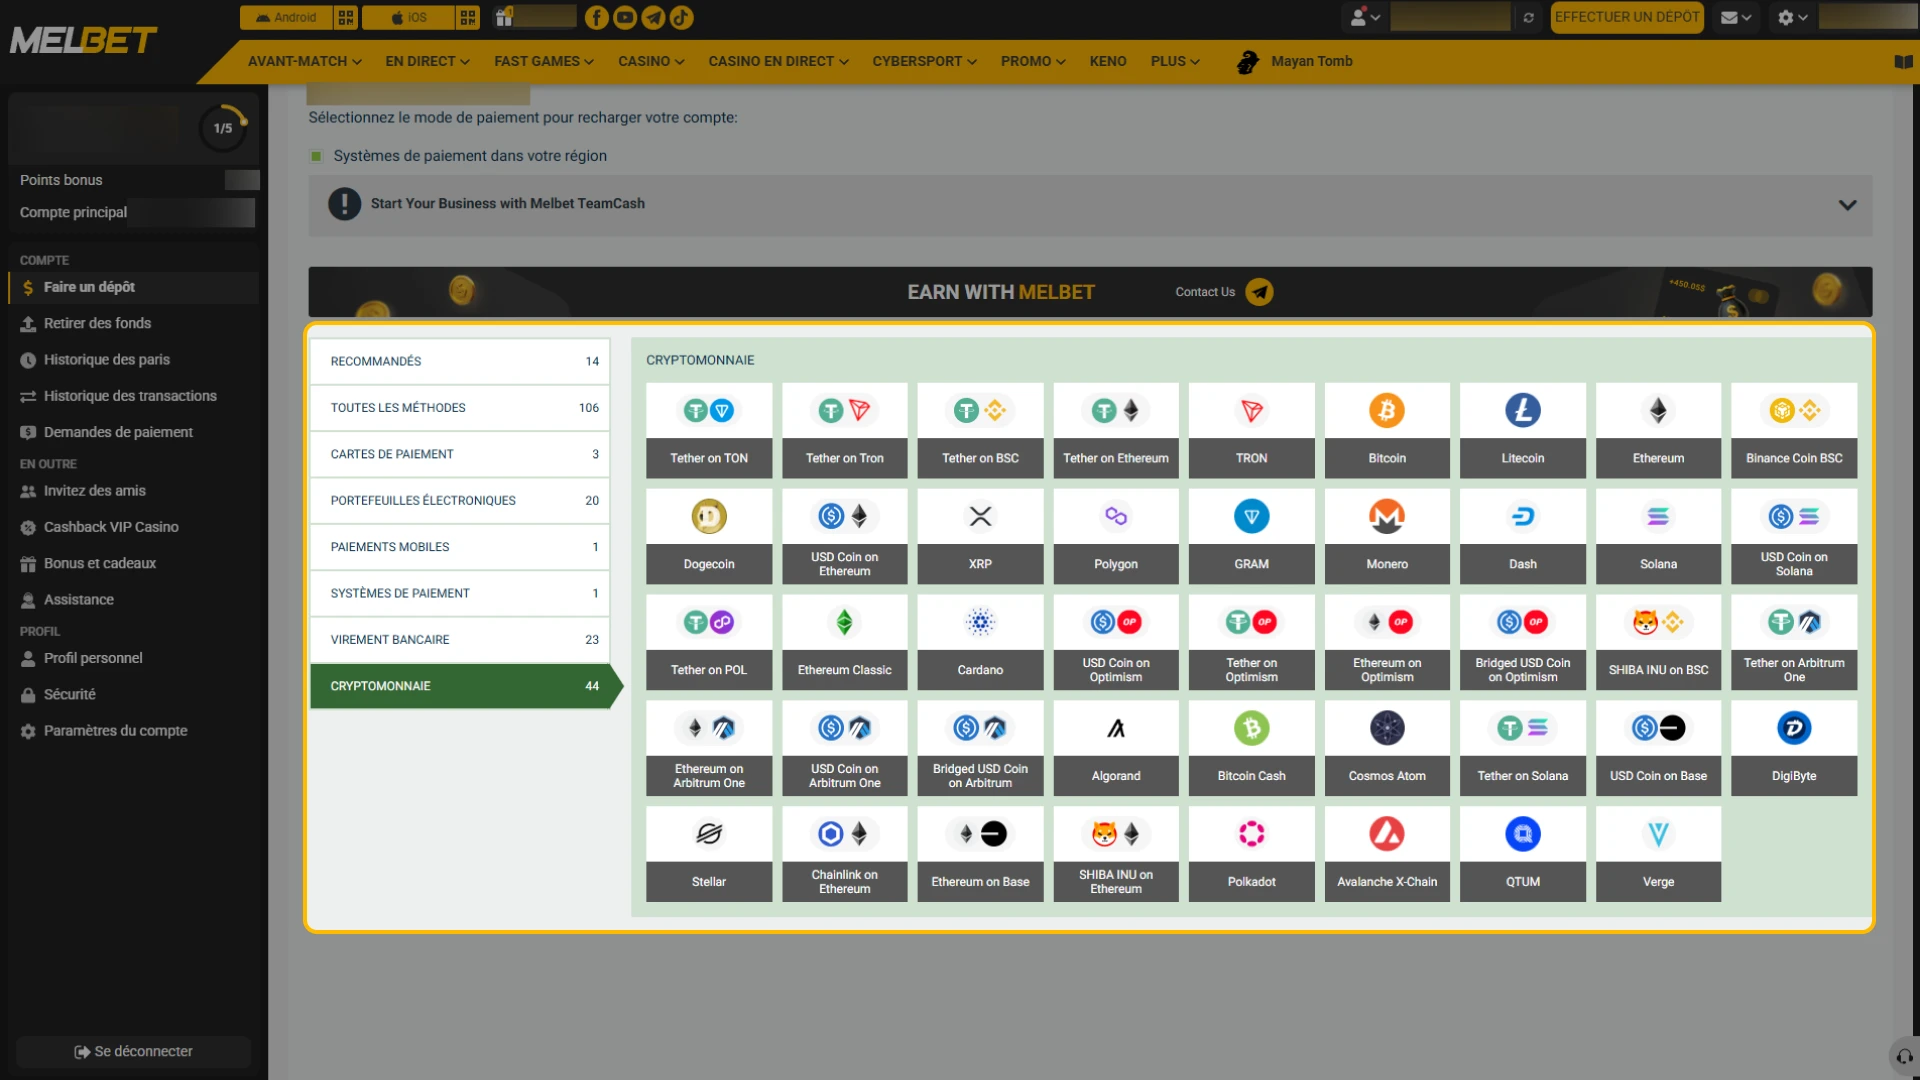
Task: Pick the DigiByte payment tile
Action: pyautogui.click(x=1793, y=749)
